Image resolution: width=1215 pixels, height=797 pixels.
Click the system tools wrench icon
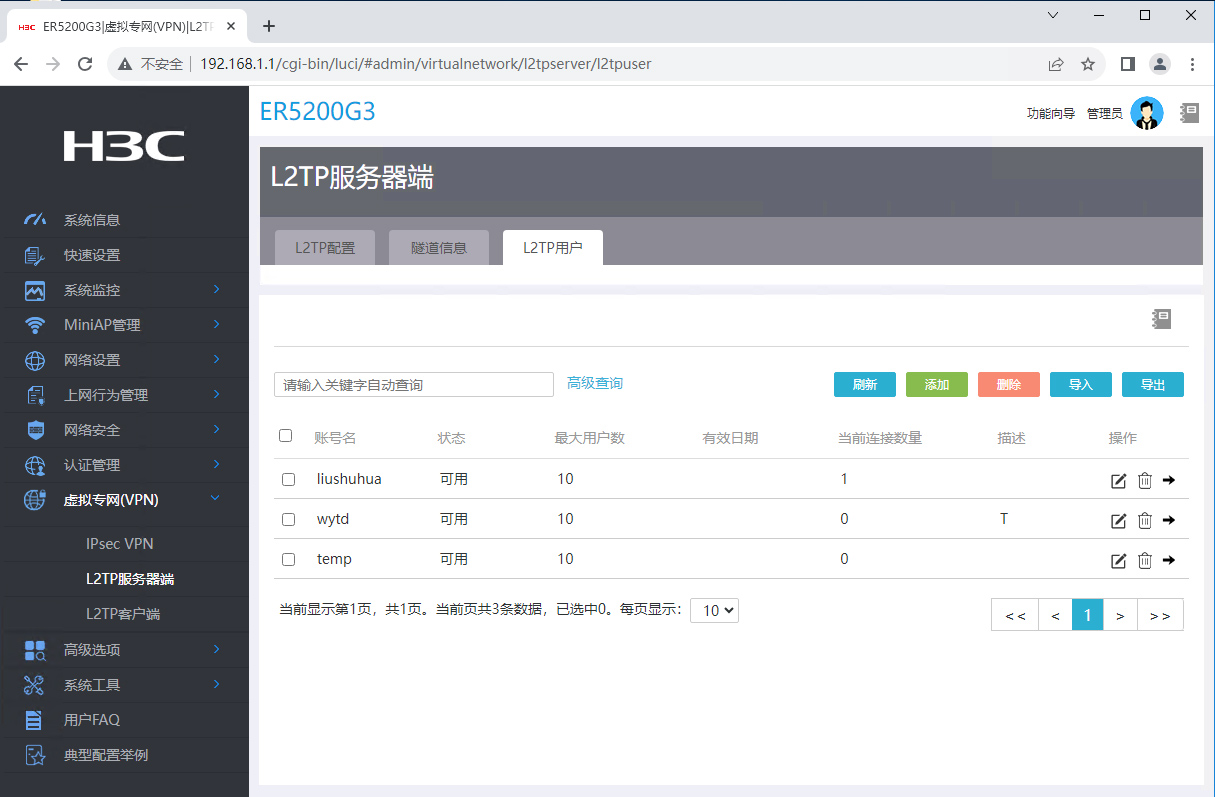point(35,685)
